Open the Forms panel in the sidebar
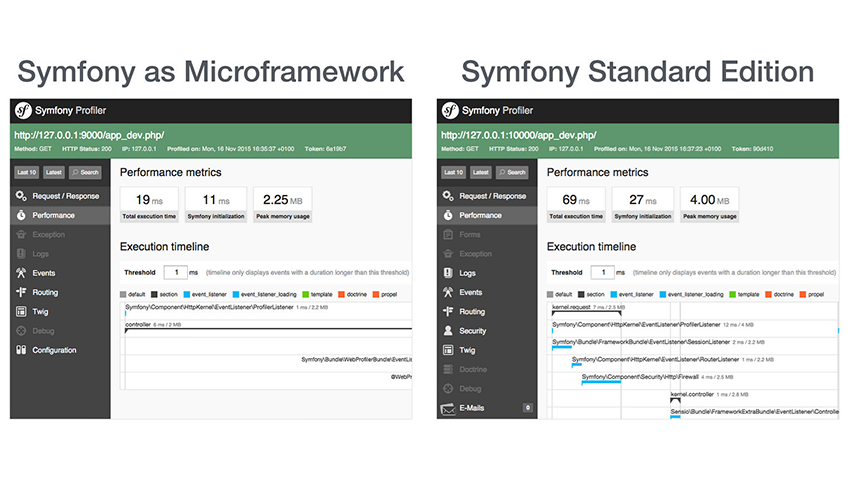The height and width of the screenshot is (480, 850). point(469,235)
